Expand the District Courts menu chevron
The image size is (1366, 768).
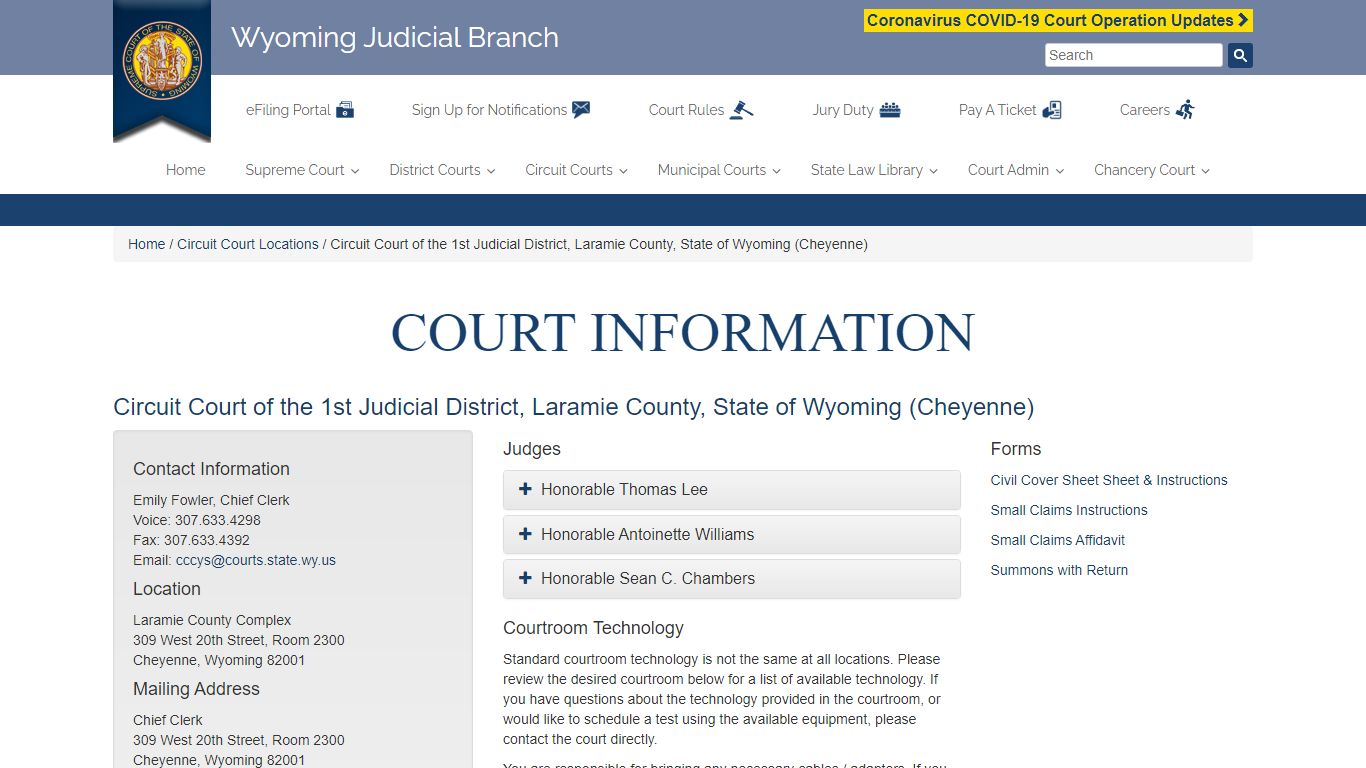tap(491, 171)
